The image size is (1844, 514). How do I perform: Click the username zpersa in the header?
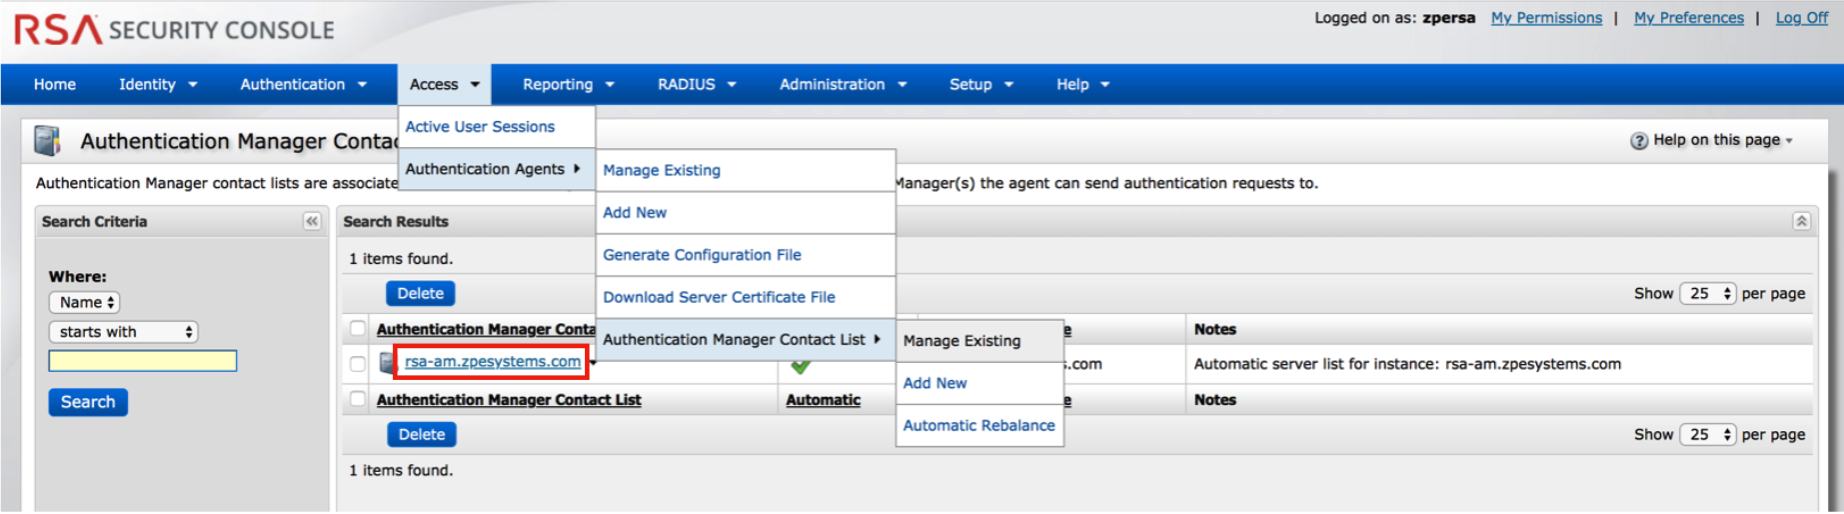1448,18
